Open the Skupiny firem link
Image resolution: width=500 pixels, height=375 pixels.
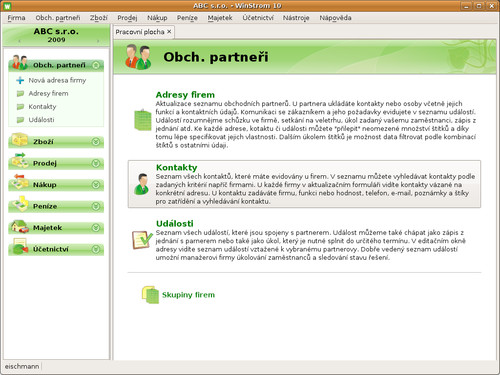click(x=188, y=295)
